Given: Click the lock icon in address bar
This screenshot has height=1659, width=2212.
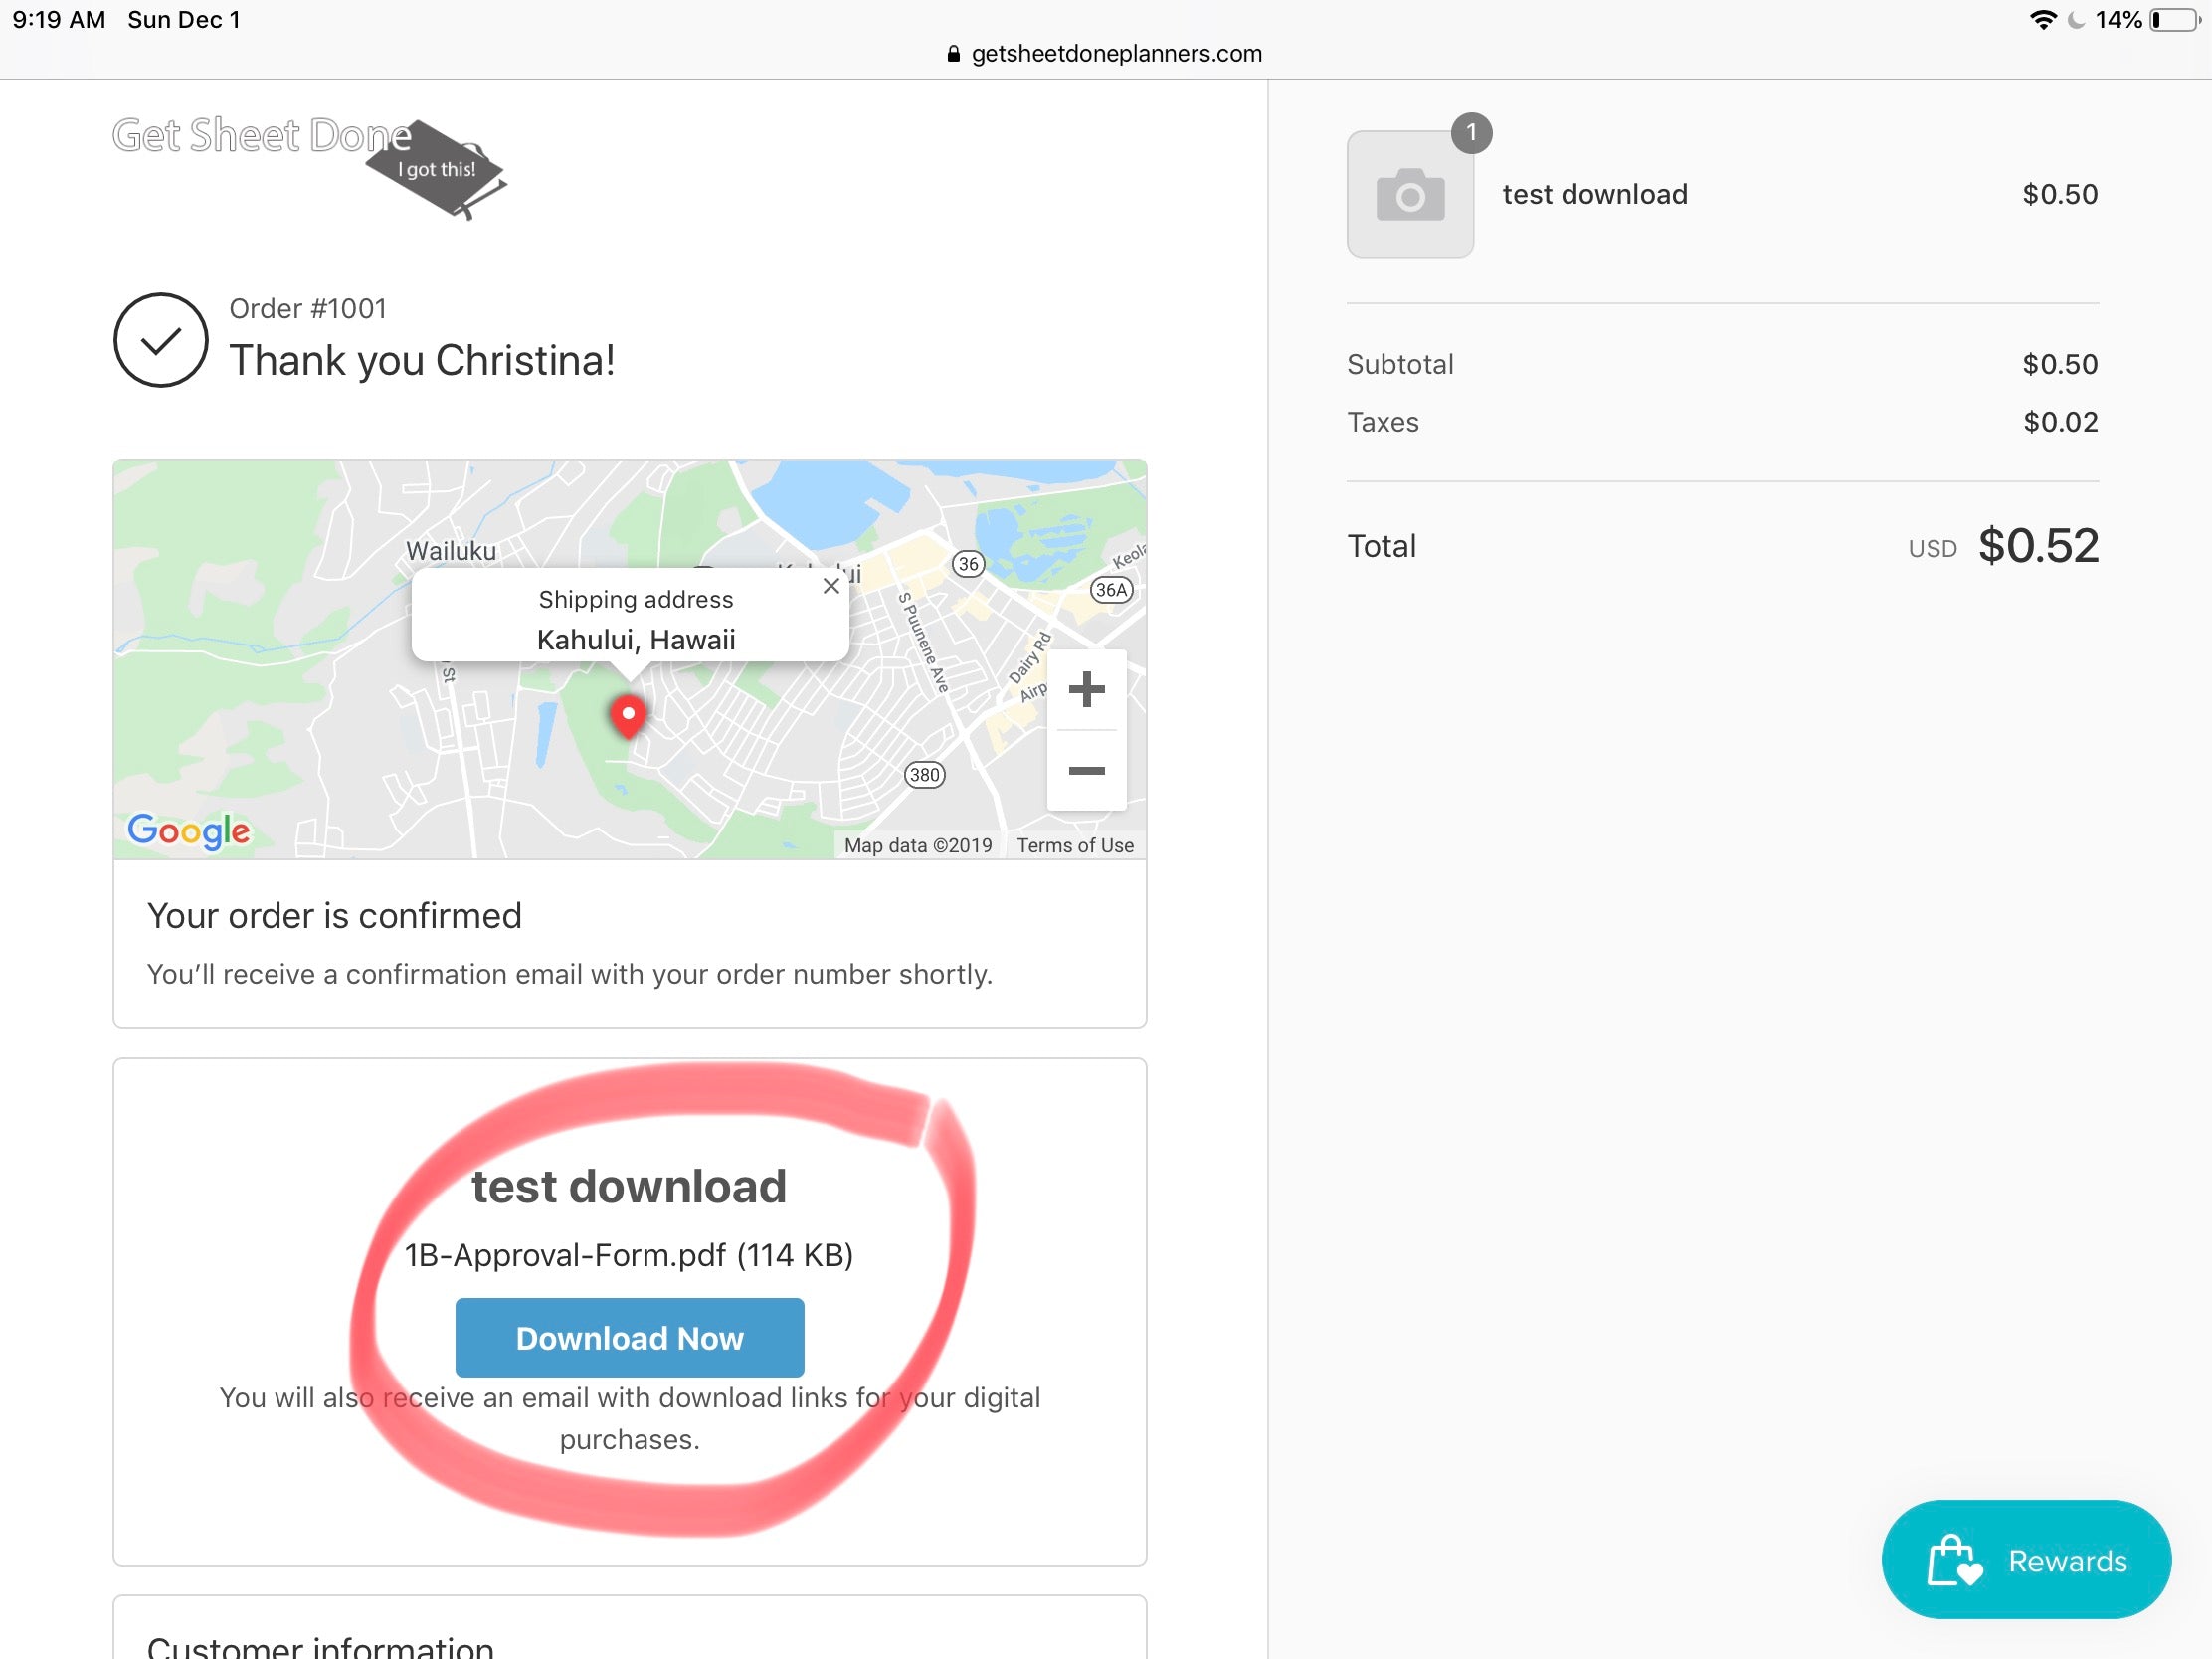Looking at the screenshot, I should coord(953,54).
